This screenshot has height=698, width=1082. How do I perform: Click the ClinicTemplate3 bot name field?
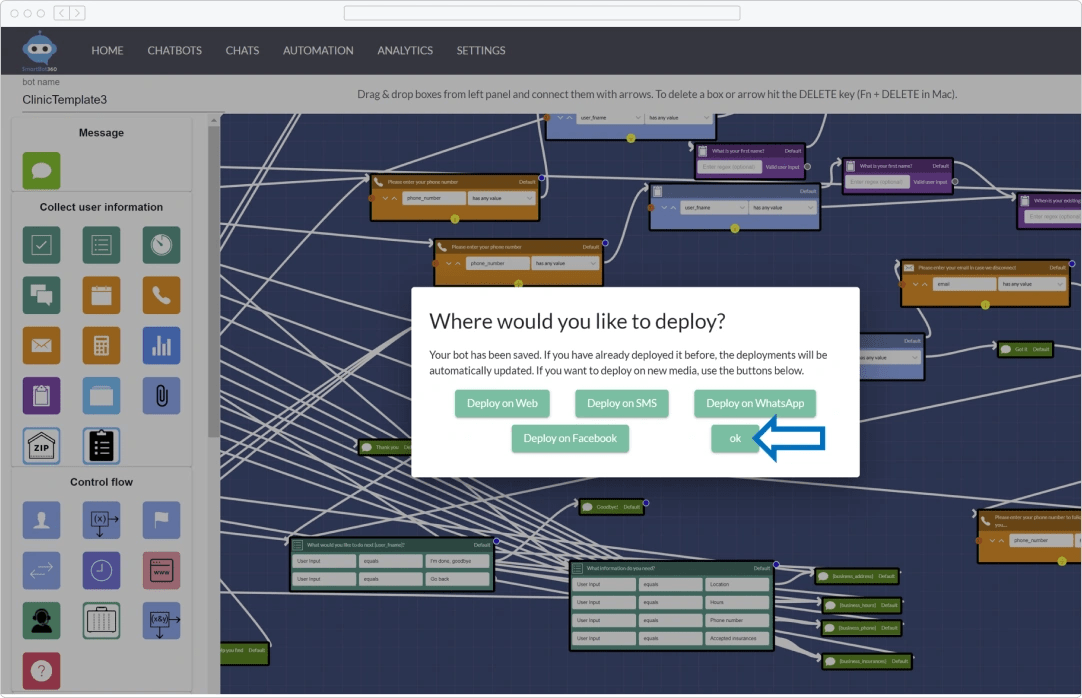[65, 100]
